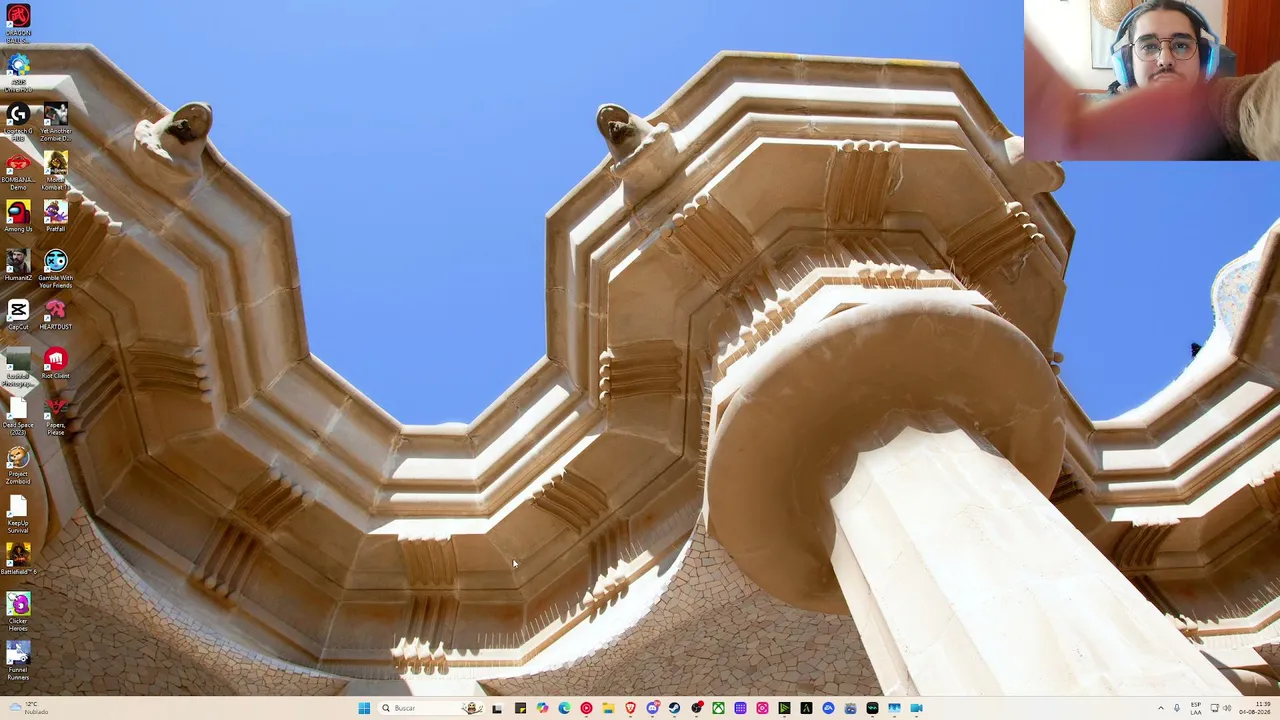Screen dimensions: 1280x720
Task: Show hidden system tray icons
Action: click(1161, 708)
